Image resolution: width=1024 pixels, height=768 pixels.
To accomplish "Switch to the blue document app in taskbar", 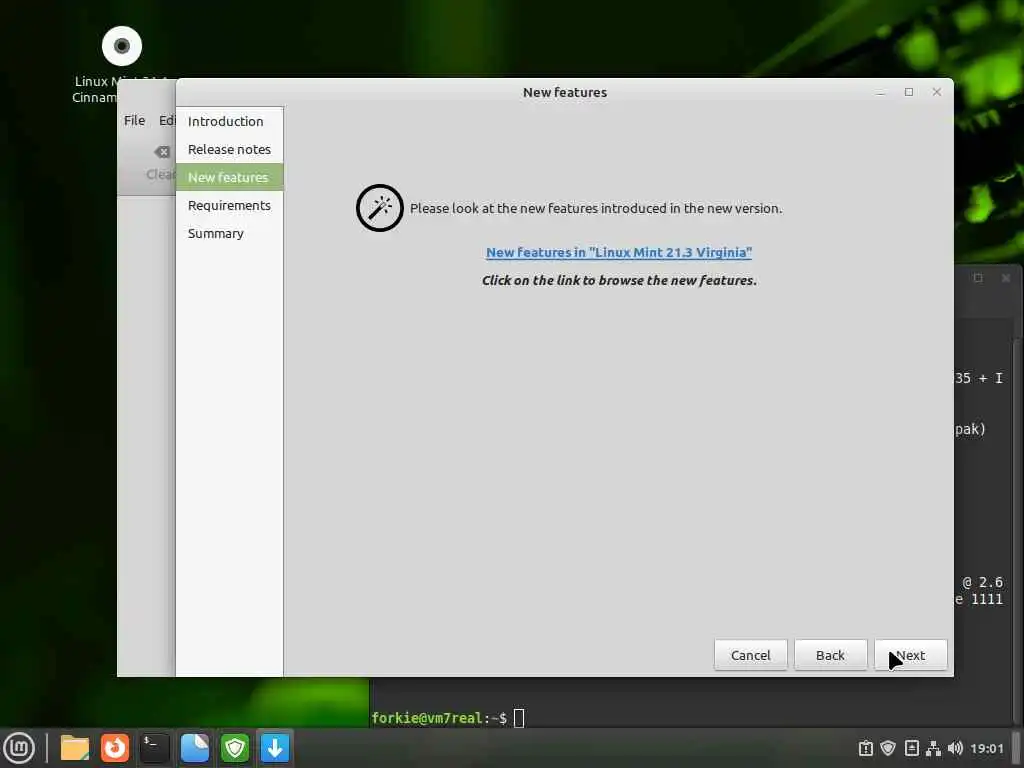I will tap(195, 748).
